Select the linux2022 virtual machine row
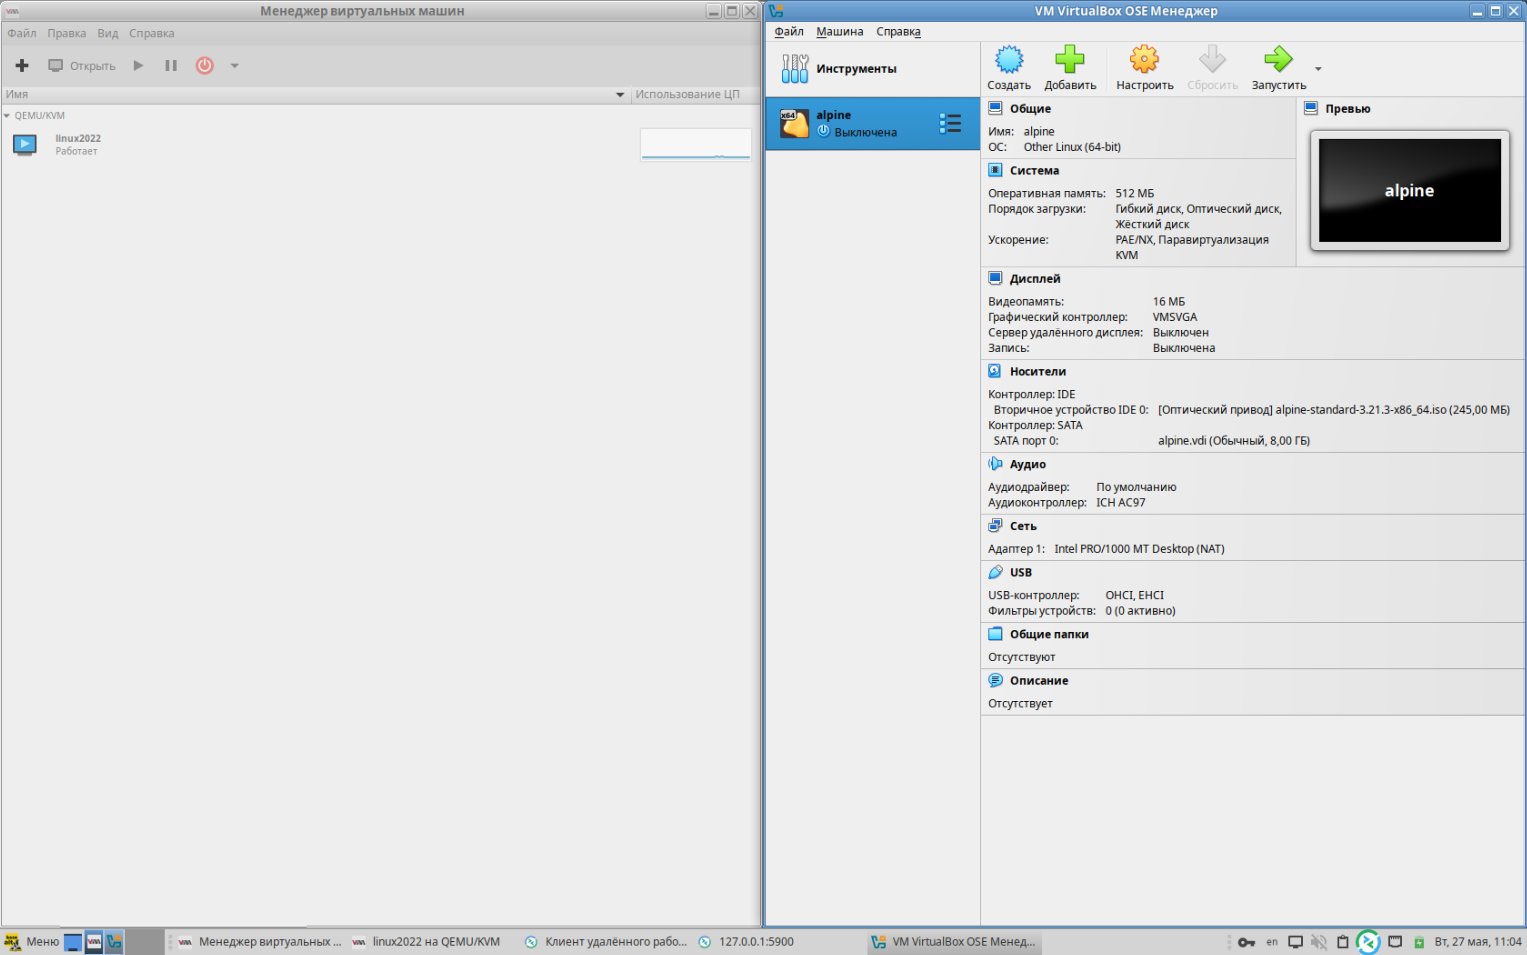Screen dimensions: 1527x955 coord(380,145)
